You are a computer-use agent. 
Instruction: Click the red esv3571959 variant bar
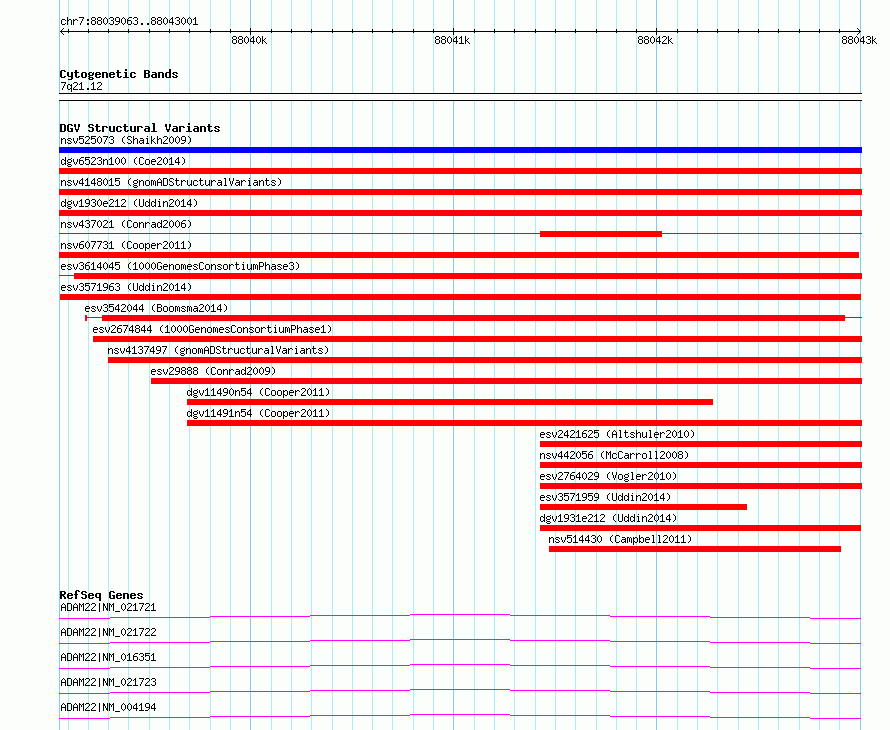point(643,507)
